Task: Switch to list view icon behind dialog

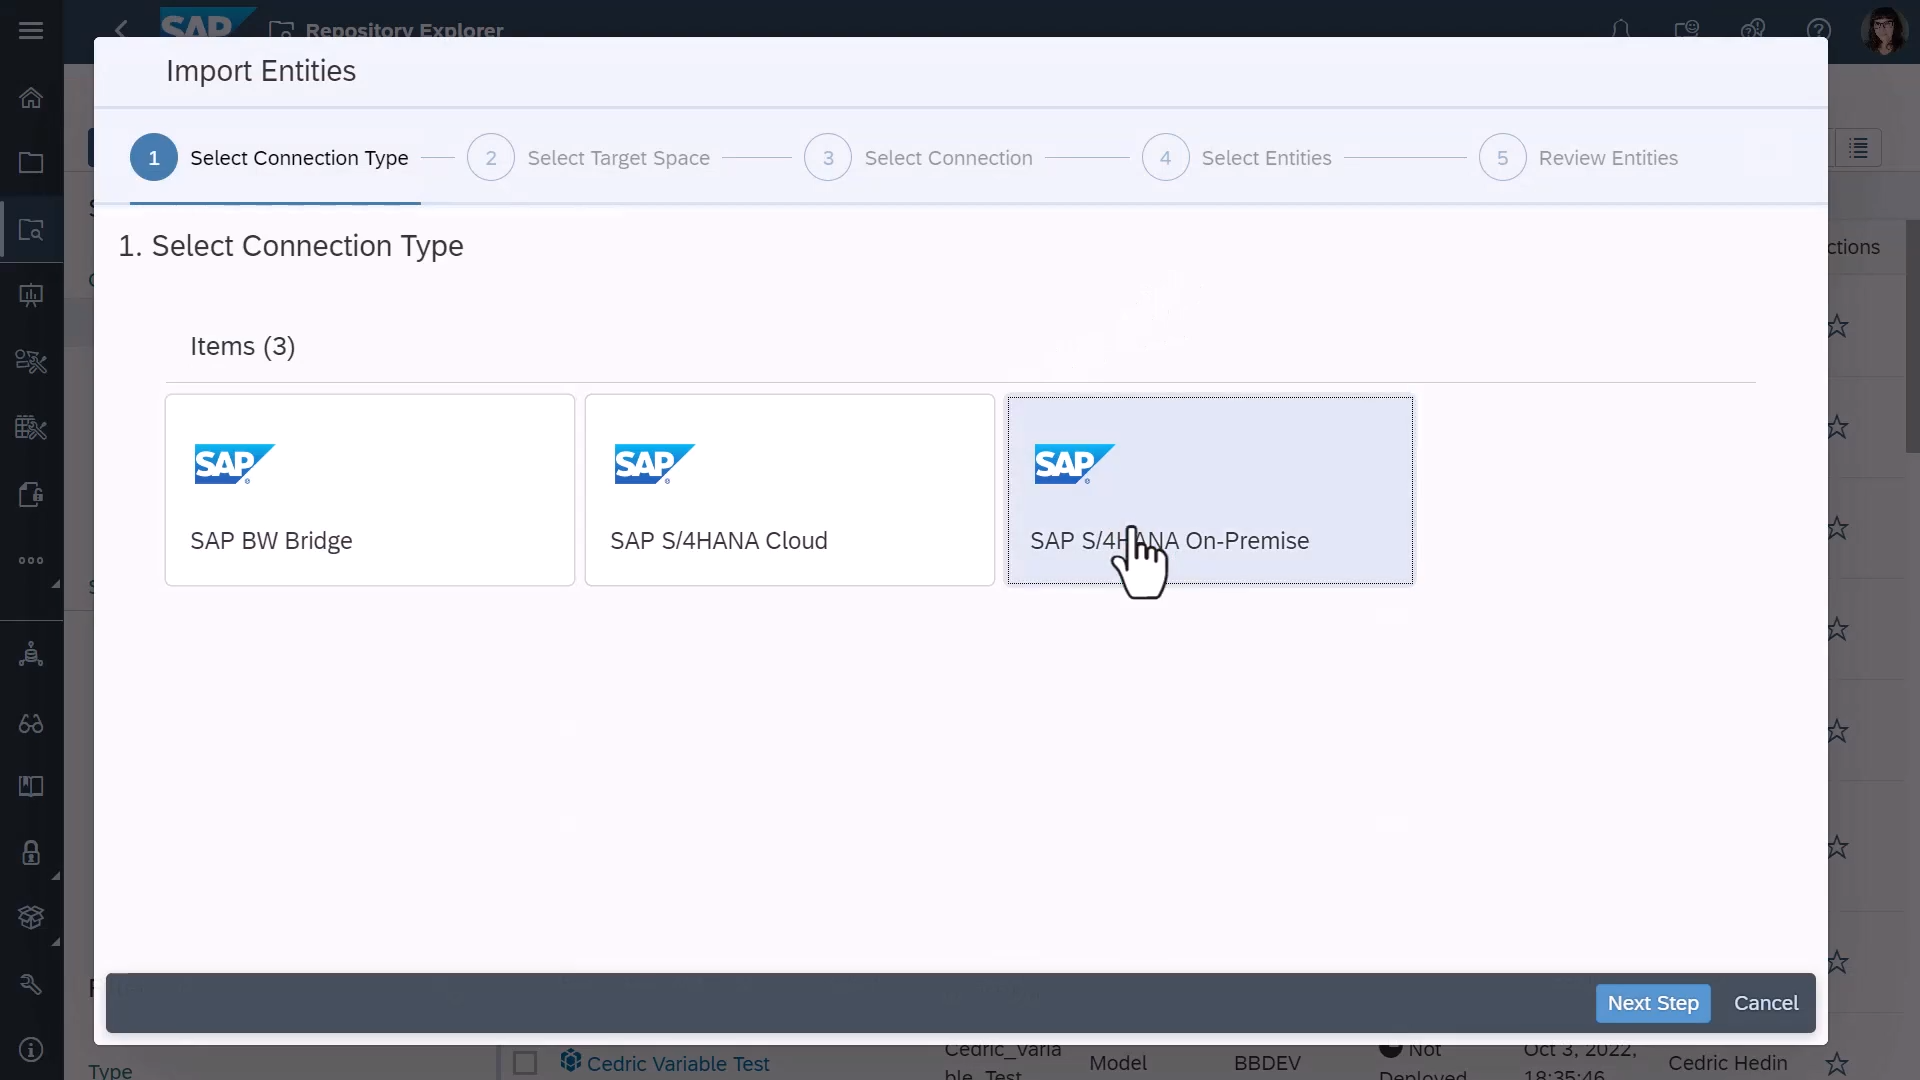Action: coord(1859,148)
